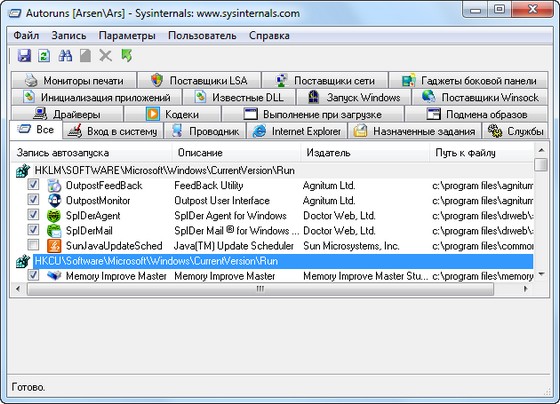Click the vertical scrollbar down arrow
Viewport: 560px width, 404px height.
pyautogui.click(x=541, y=274)
